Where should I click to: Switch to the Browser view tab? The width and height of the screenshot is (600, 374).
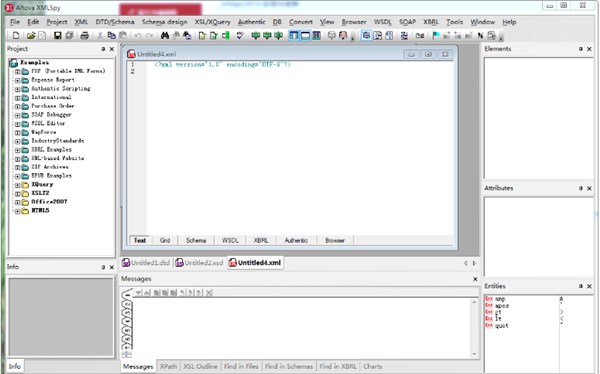335,240
